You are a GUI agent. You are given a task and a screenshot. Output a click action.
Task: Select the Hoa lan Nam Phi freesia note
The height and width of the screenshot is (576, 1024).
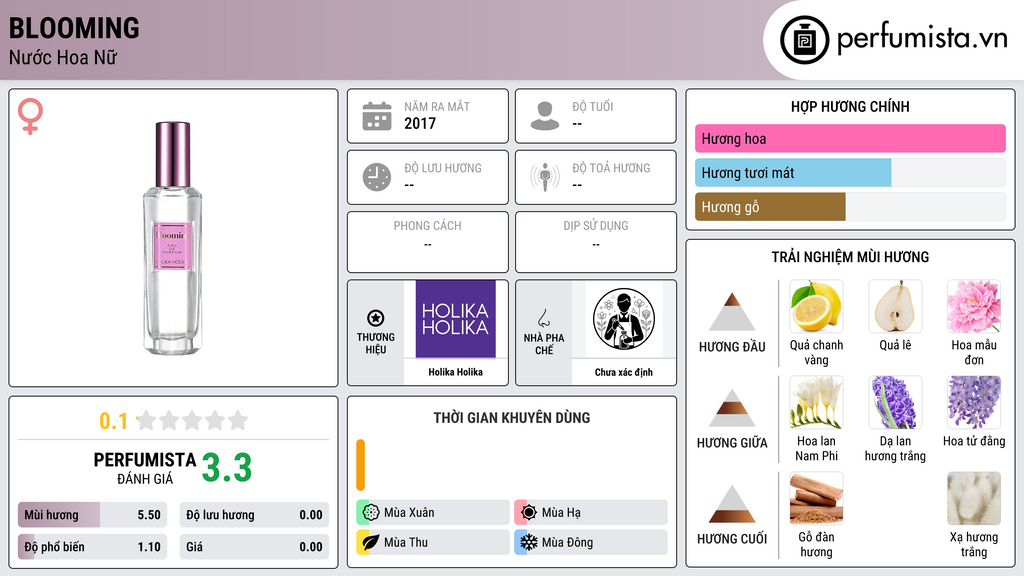click(816, 402)
